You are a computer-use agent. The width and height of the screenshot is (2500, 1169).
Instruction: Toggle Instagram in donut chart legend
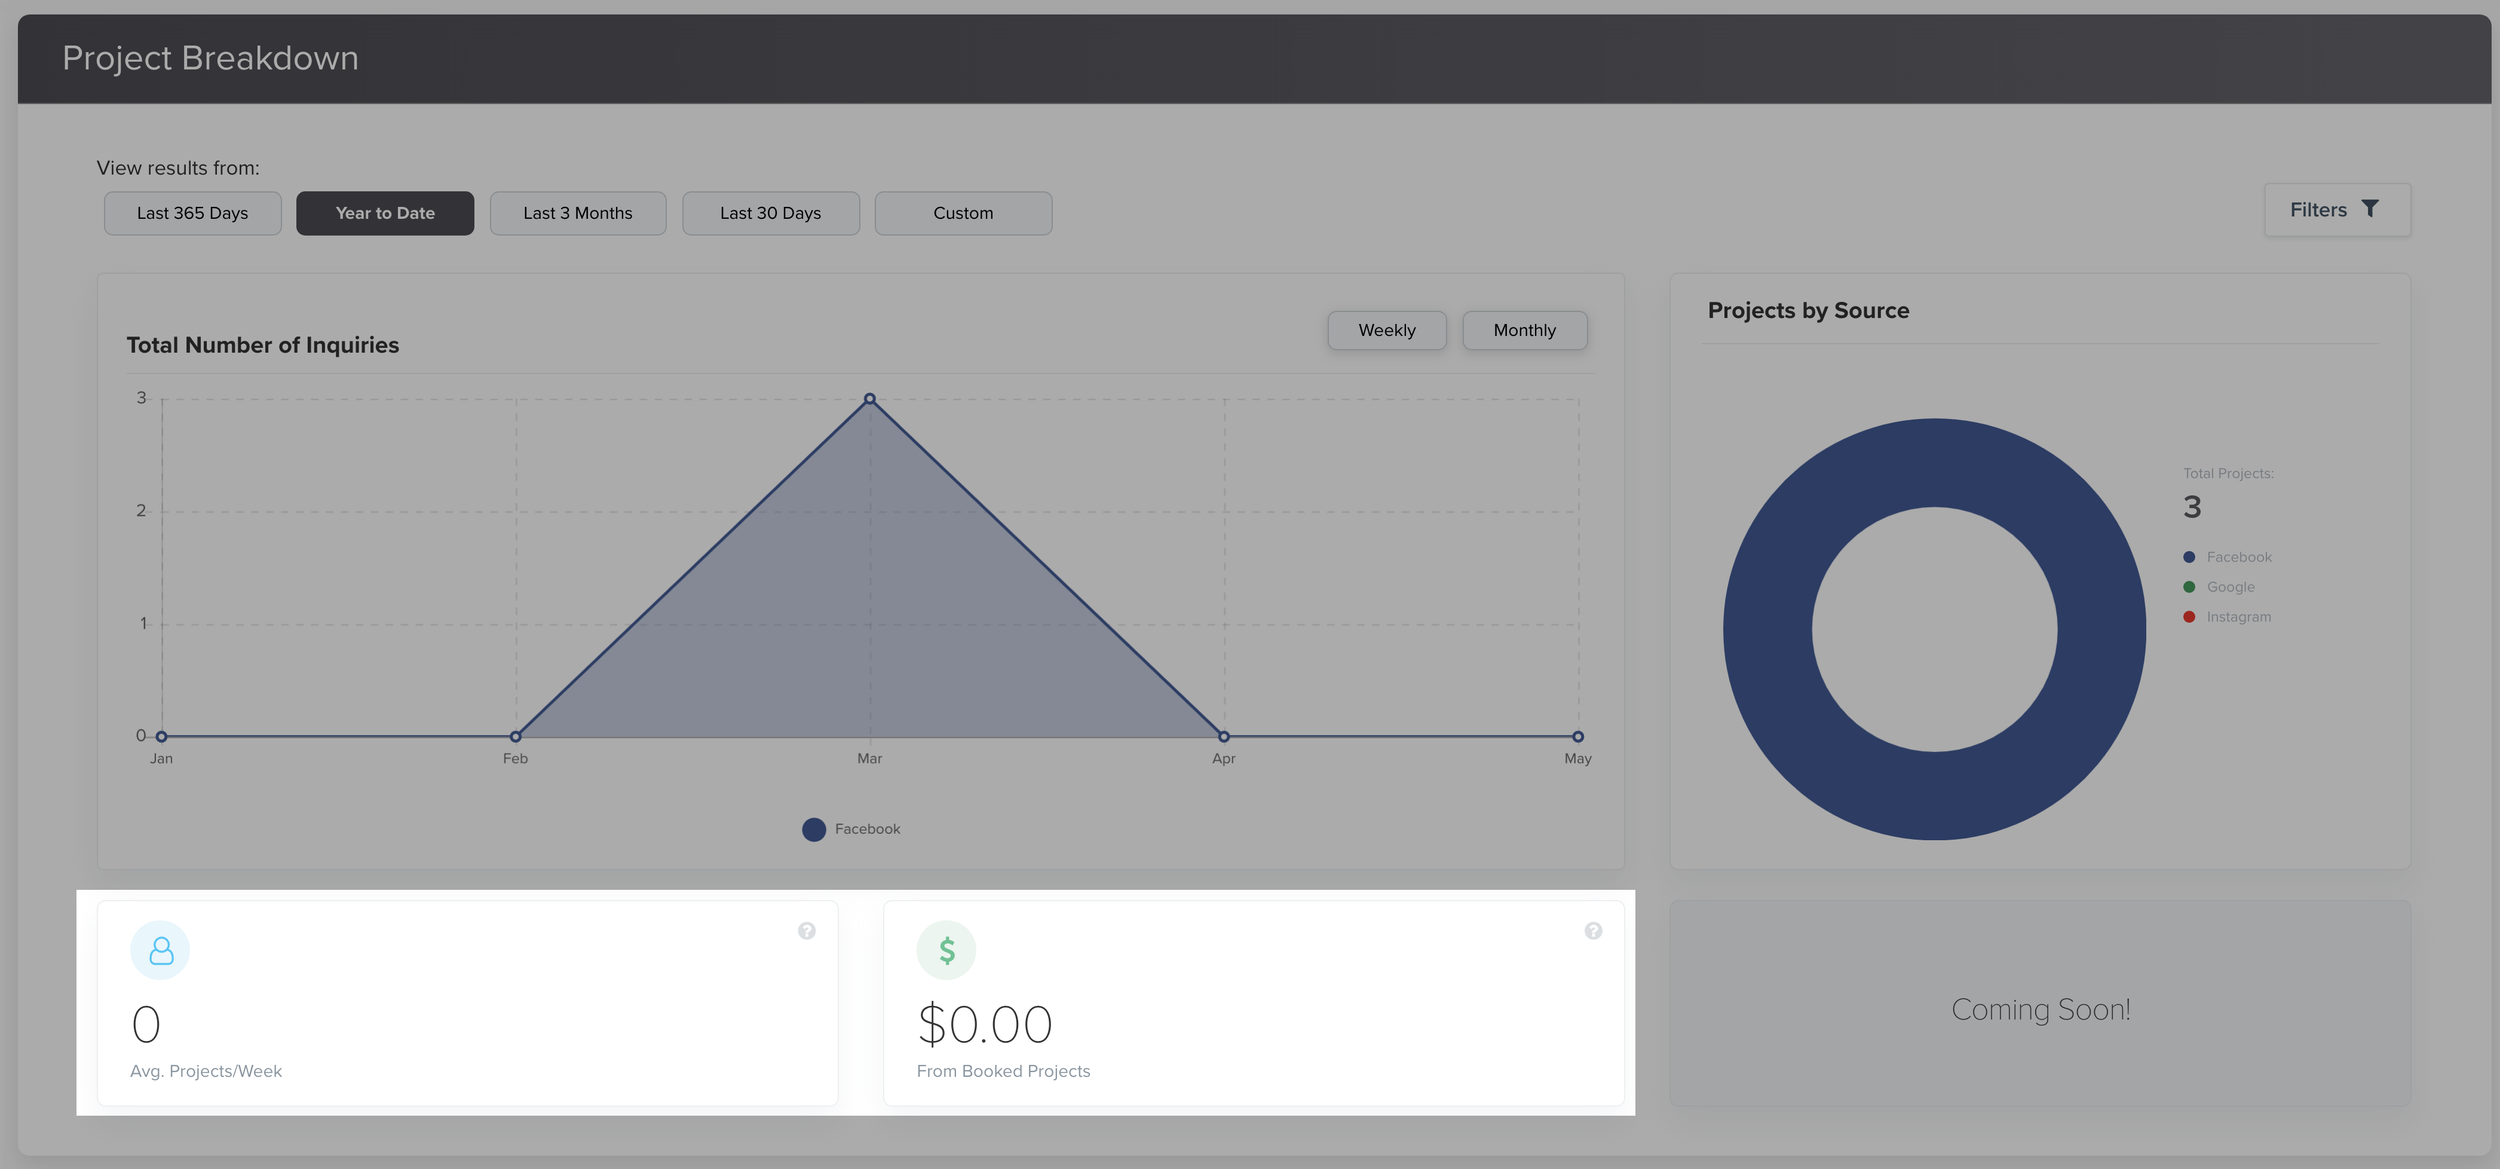pos(2228,617)
